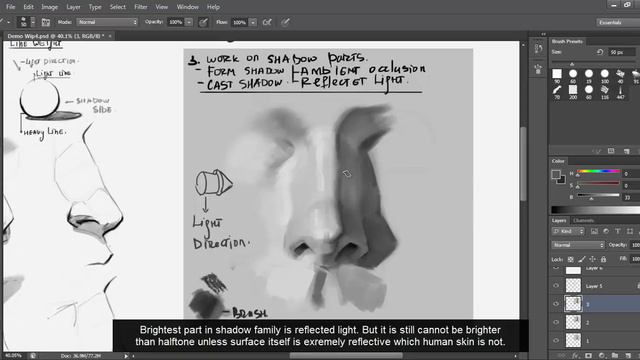Screen dimensions: 640x360
Task: Hide Layer 5 using its eye icon
Action: click(556, 286)
